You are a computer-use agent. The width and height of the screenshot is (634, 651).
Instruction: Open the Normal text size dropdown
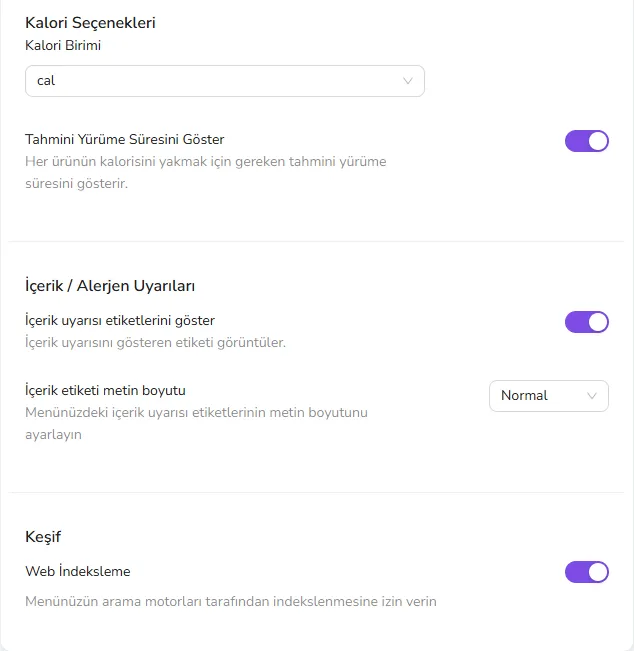[x=548, y=396]
